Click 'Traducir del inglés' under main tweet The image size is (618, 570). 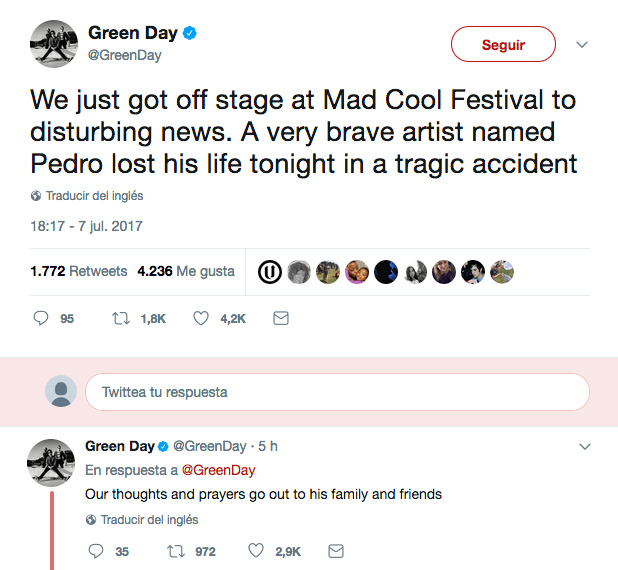click(x=94, y=196)
